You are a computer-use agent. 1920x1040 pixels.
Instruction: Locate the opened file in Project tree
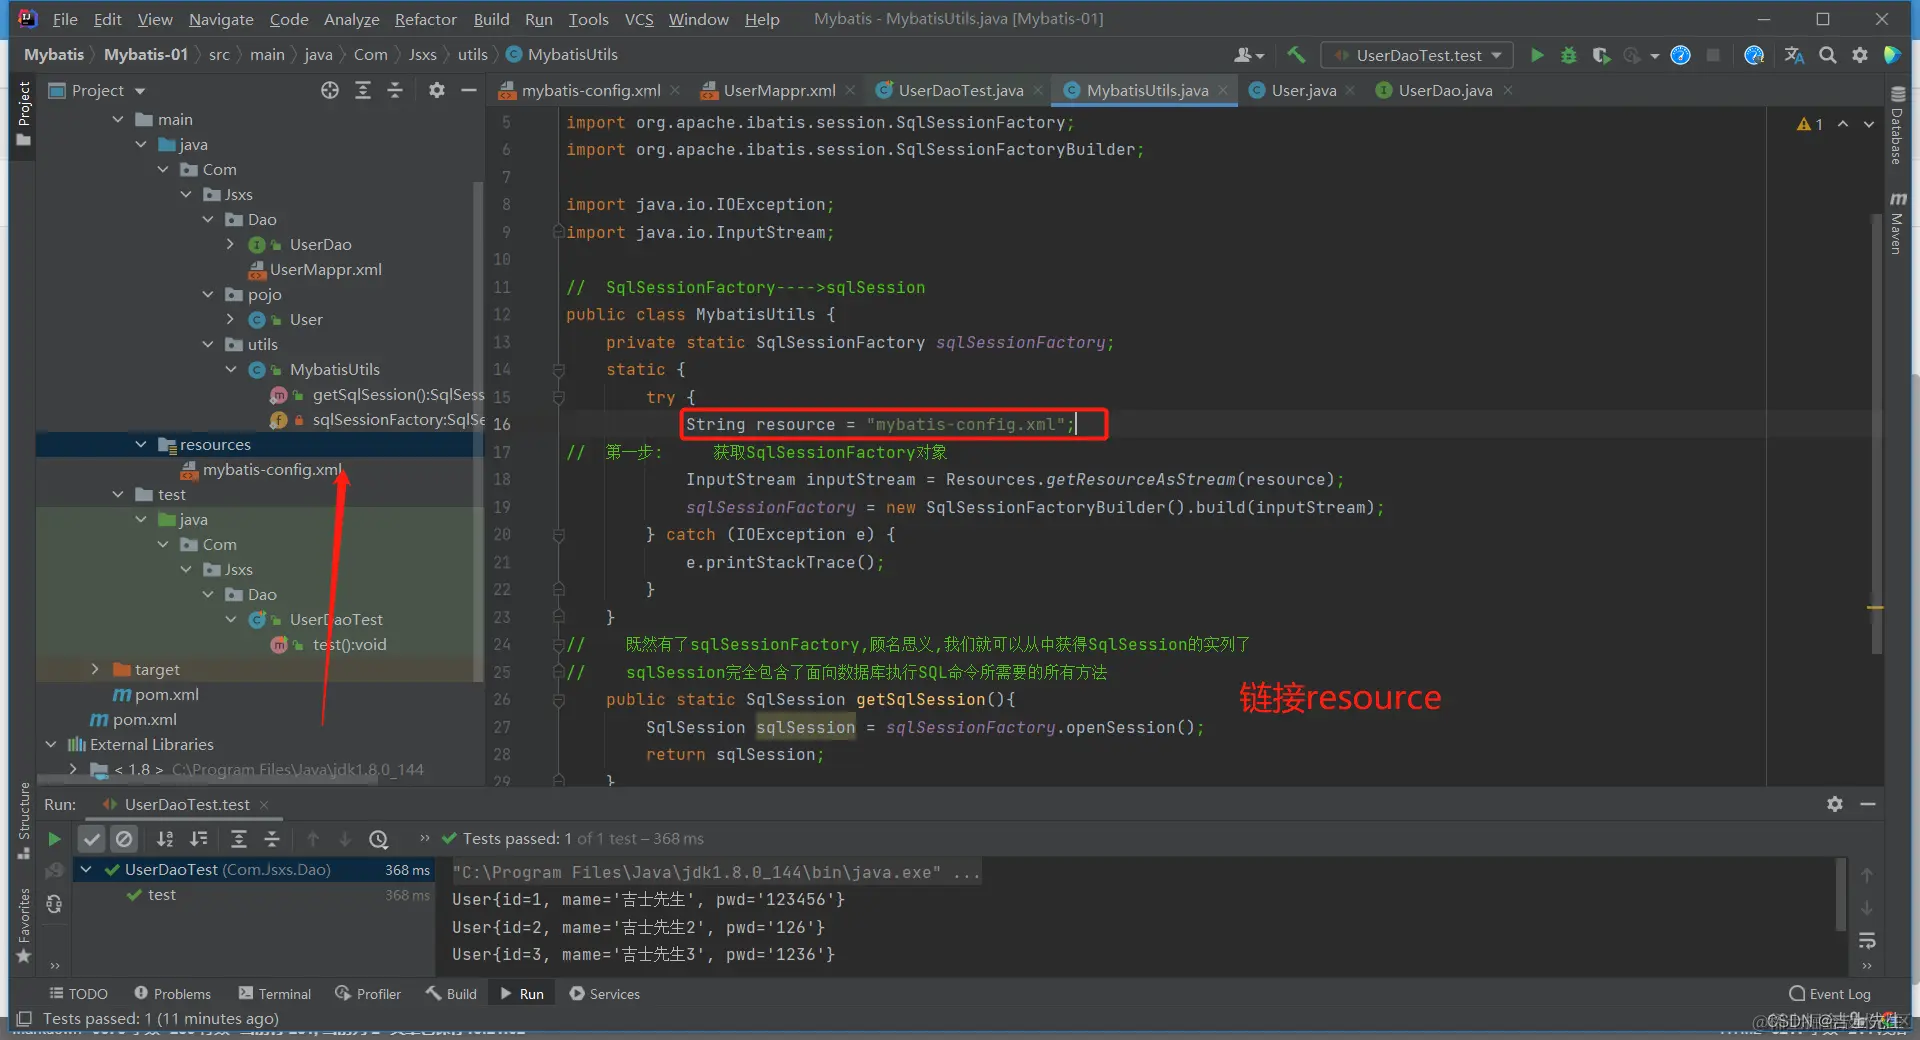pos(330,90)
